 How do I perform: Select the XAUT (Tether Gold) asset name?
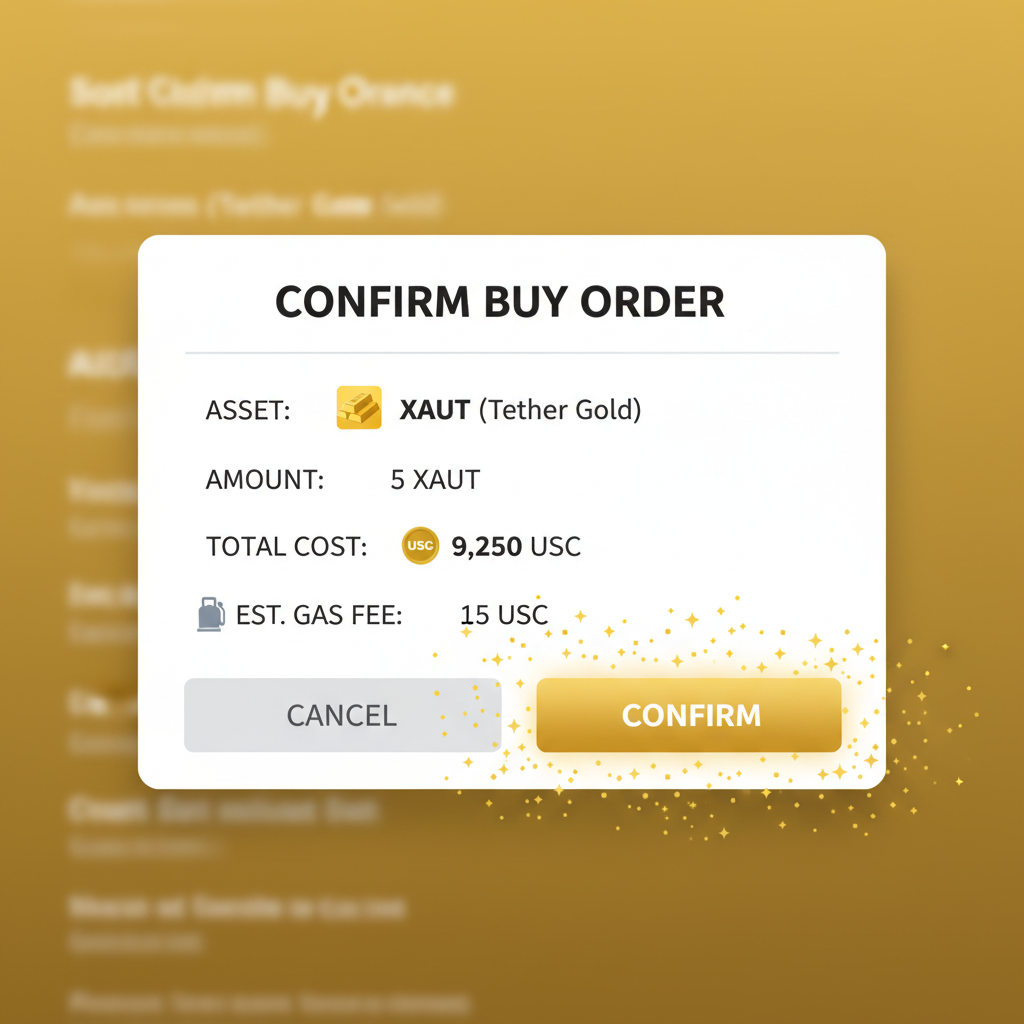520,409
